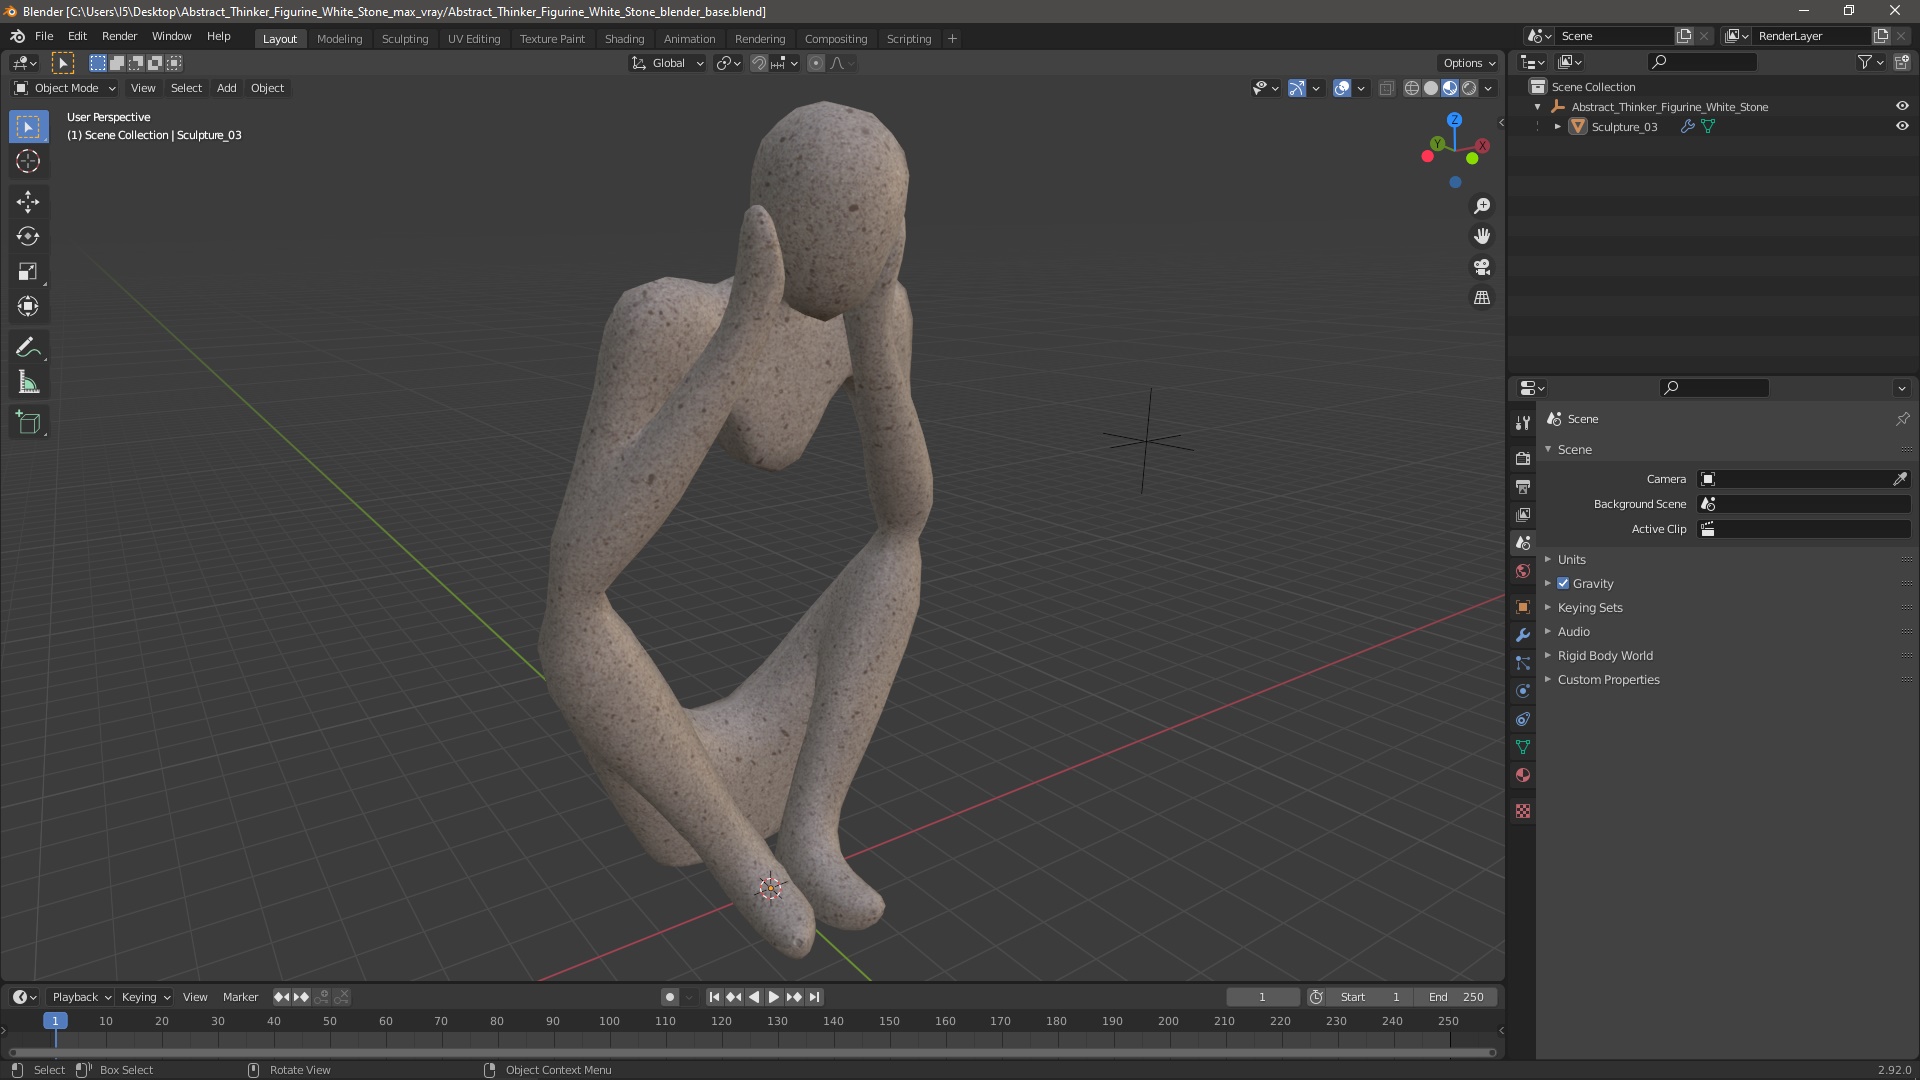
Task: Expand the Rigid Body World panel
Action: click(1605, 655)
